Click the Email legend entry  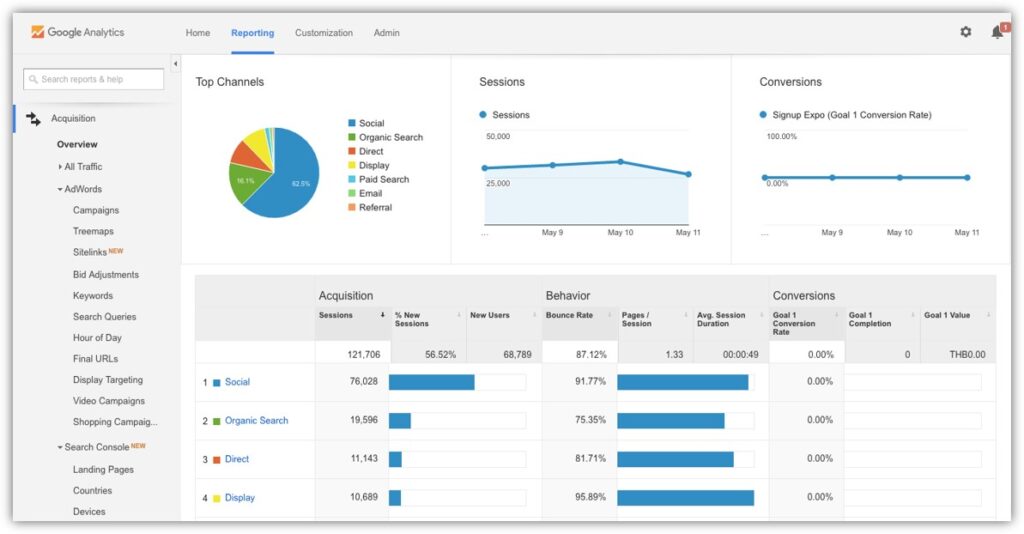click(365, 193)
